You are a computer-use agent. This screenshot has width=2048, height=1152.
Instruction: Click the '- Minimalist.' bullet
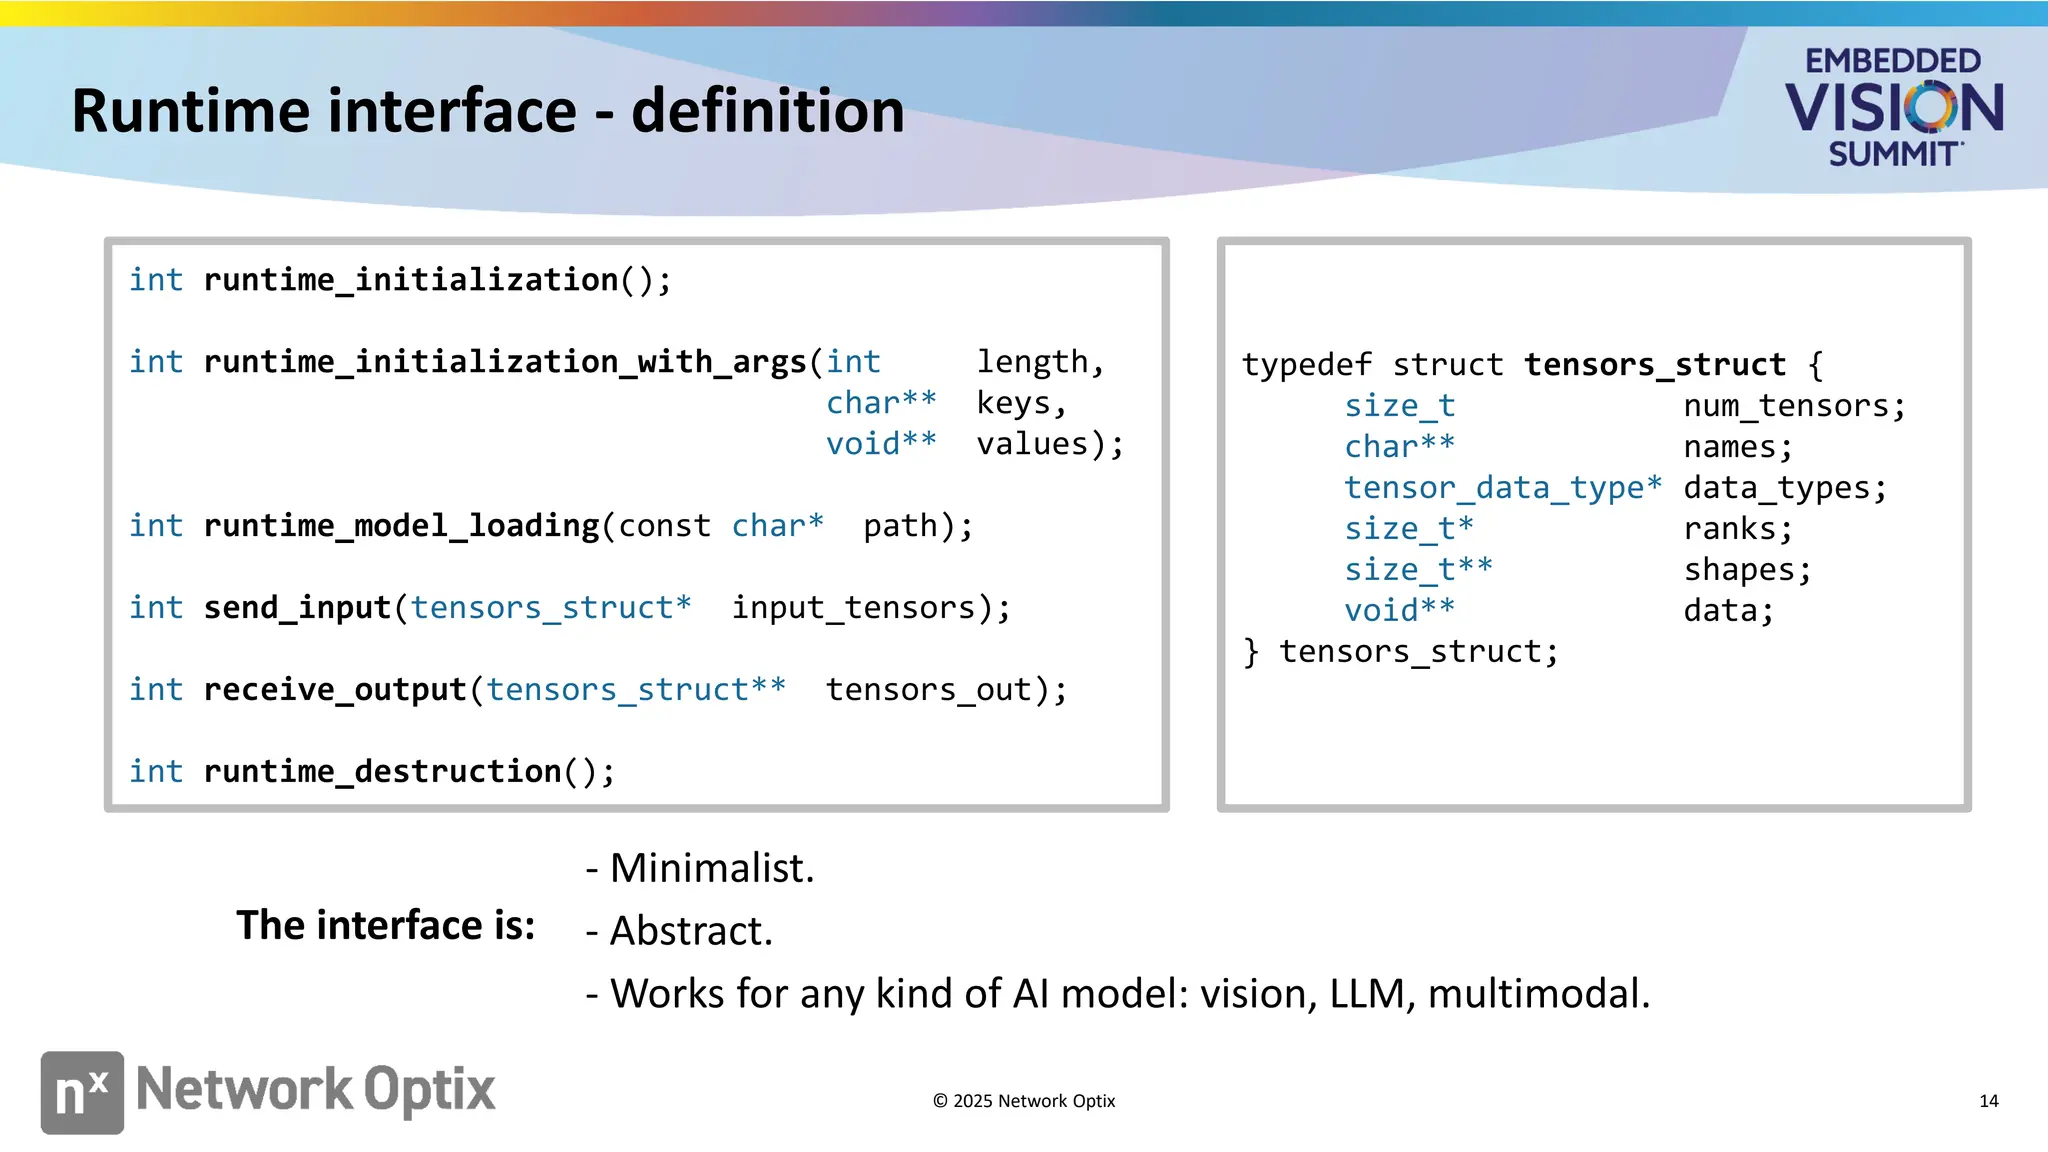coord(700,868)
